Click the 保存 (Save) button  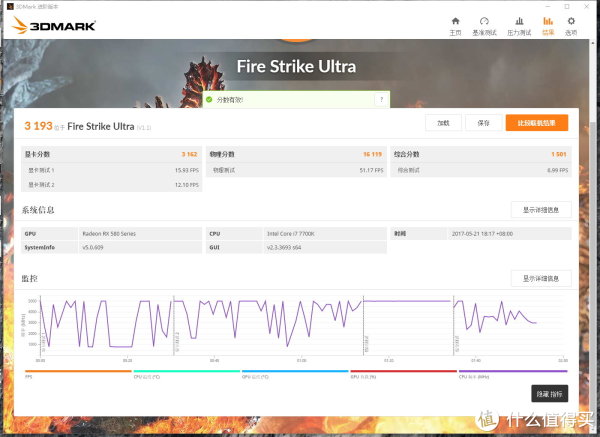483,123
